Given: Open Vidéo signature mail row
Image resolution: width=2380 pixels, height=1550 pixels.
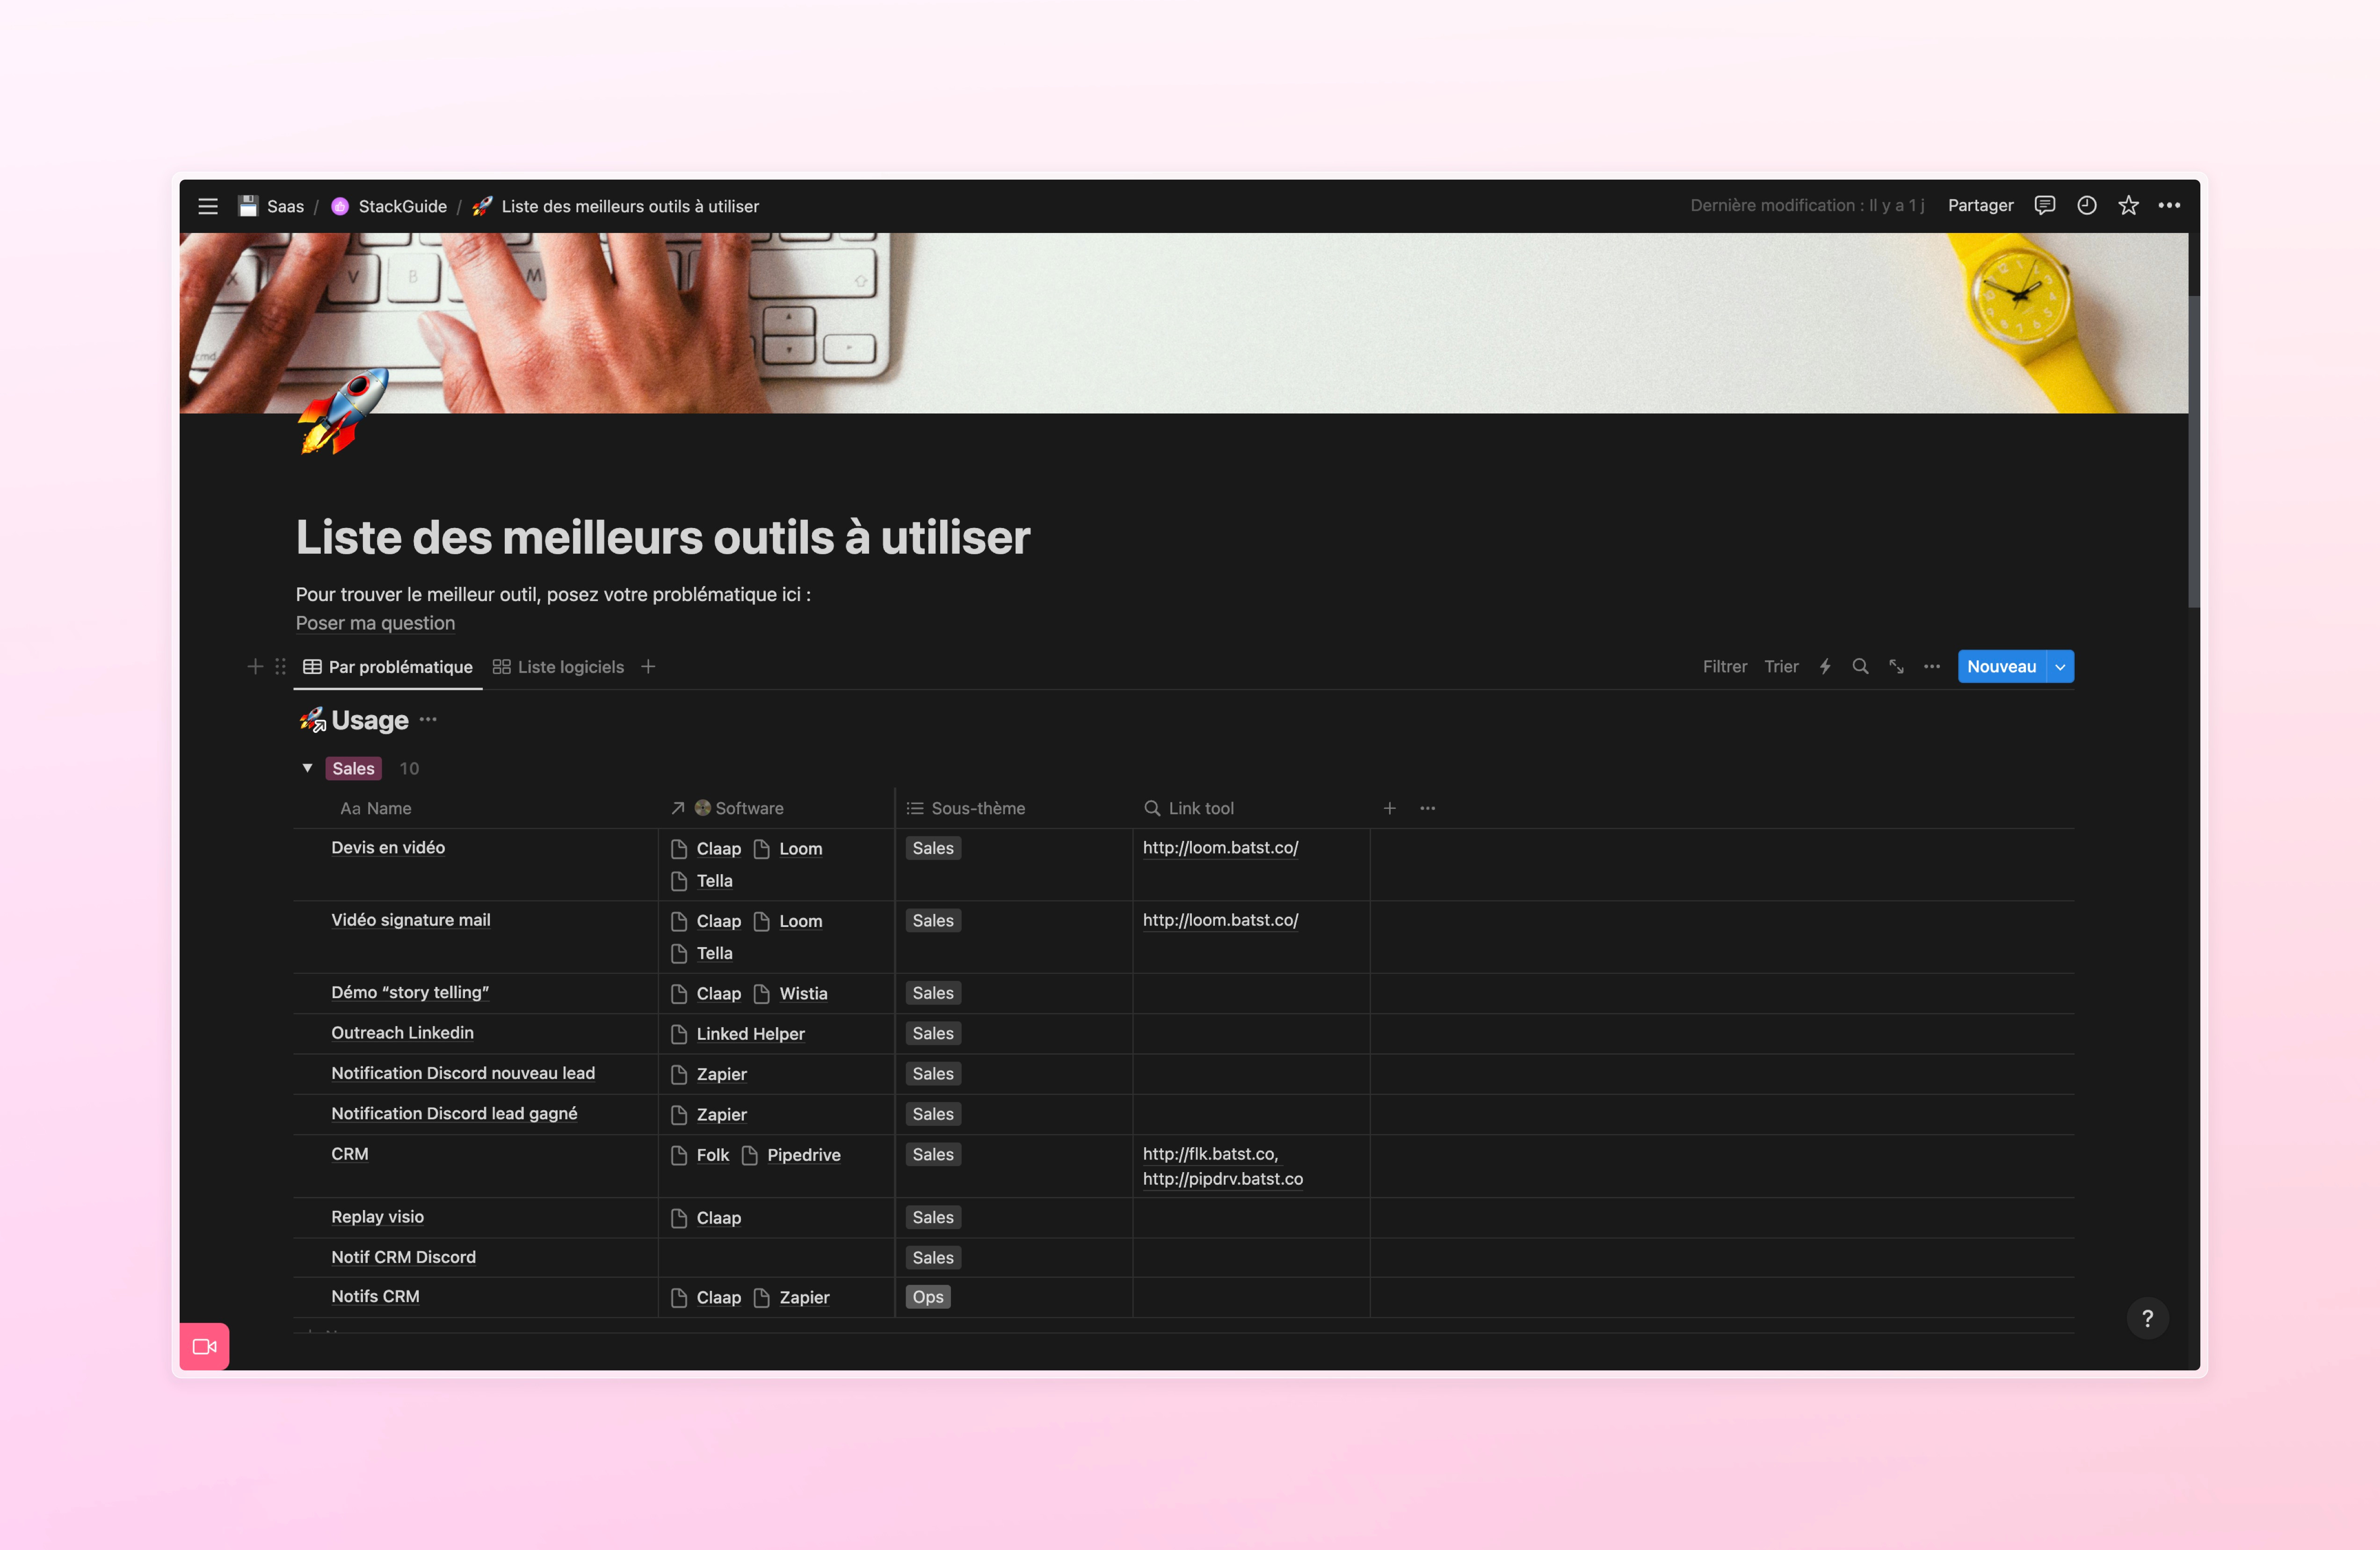Looking at the screenshot, I should coord(411,920).
